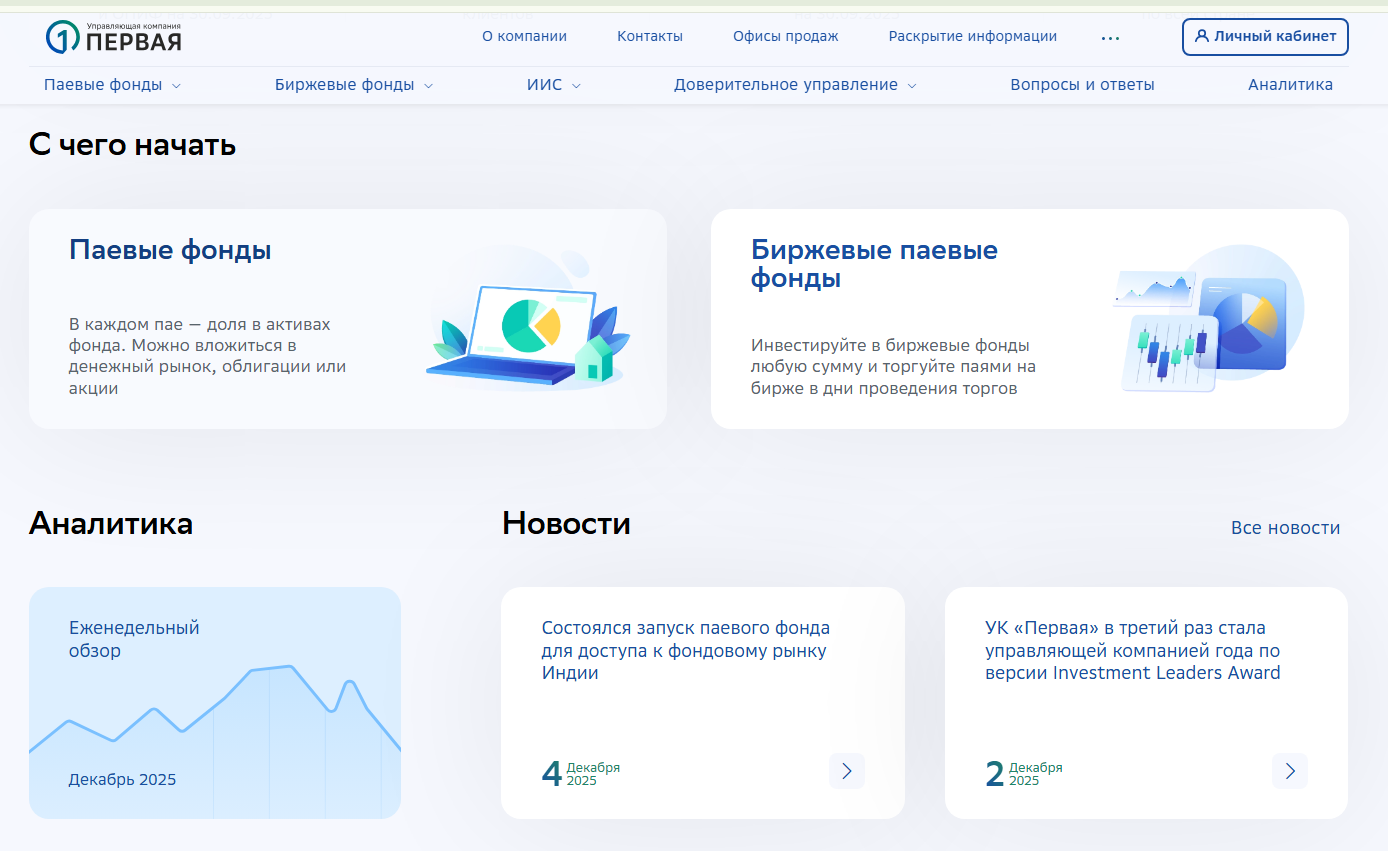Expand the Паевые фонды dropdown
Viewport: 1388px width, 851px height.
[x=112, y=85]
